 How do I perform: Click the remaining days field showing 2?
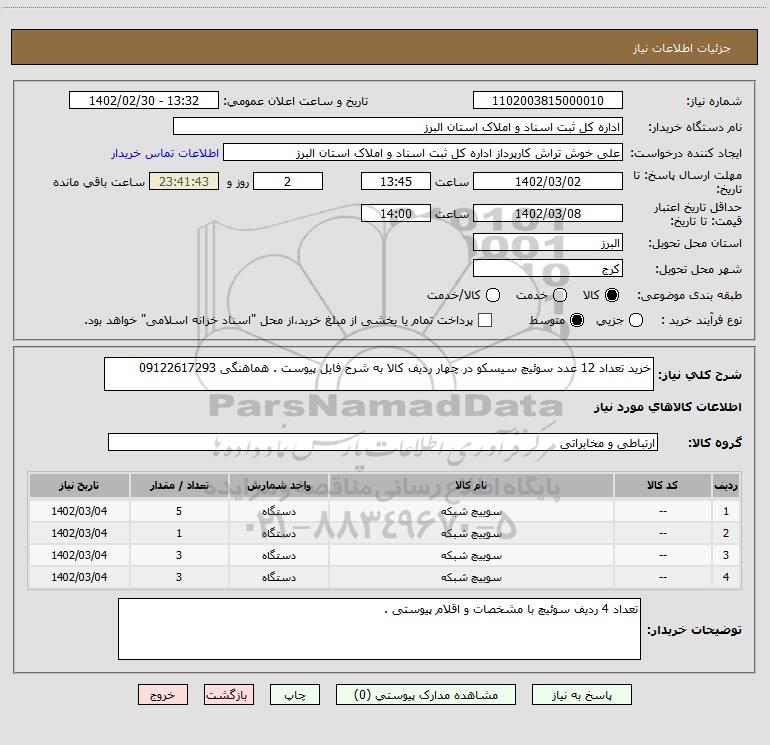[x=288, y=181]
